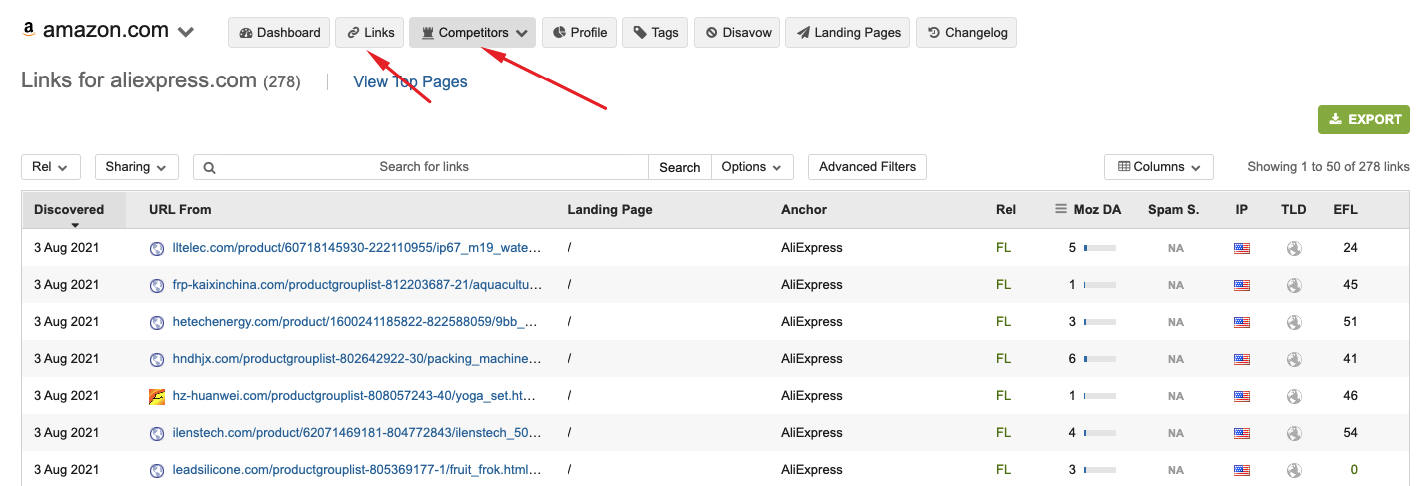The width and height of the screenshot is (1424, 486).
Task: Click the Moz DA bar in hndhjx.com row
Action: [1099, 359]
